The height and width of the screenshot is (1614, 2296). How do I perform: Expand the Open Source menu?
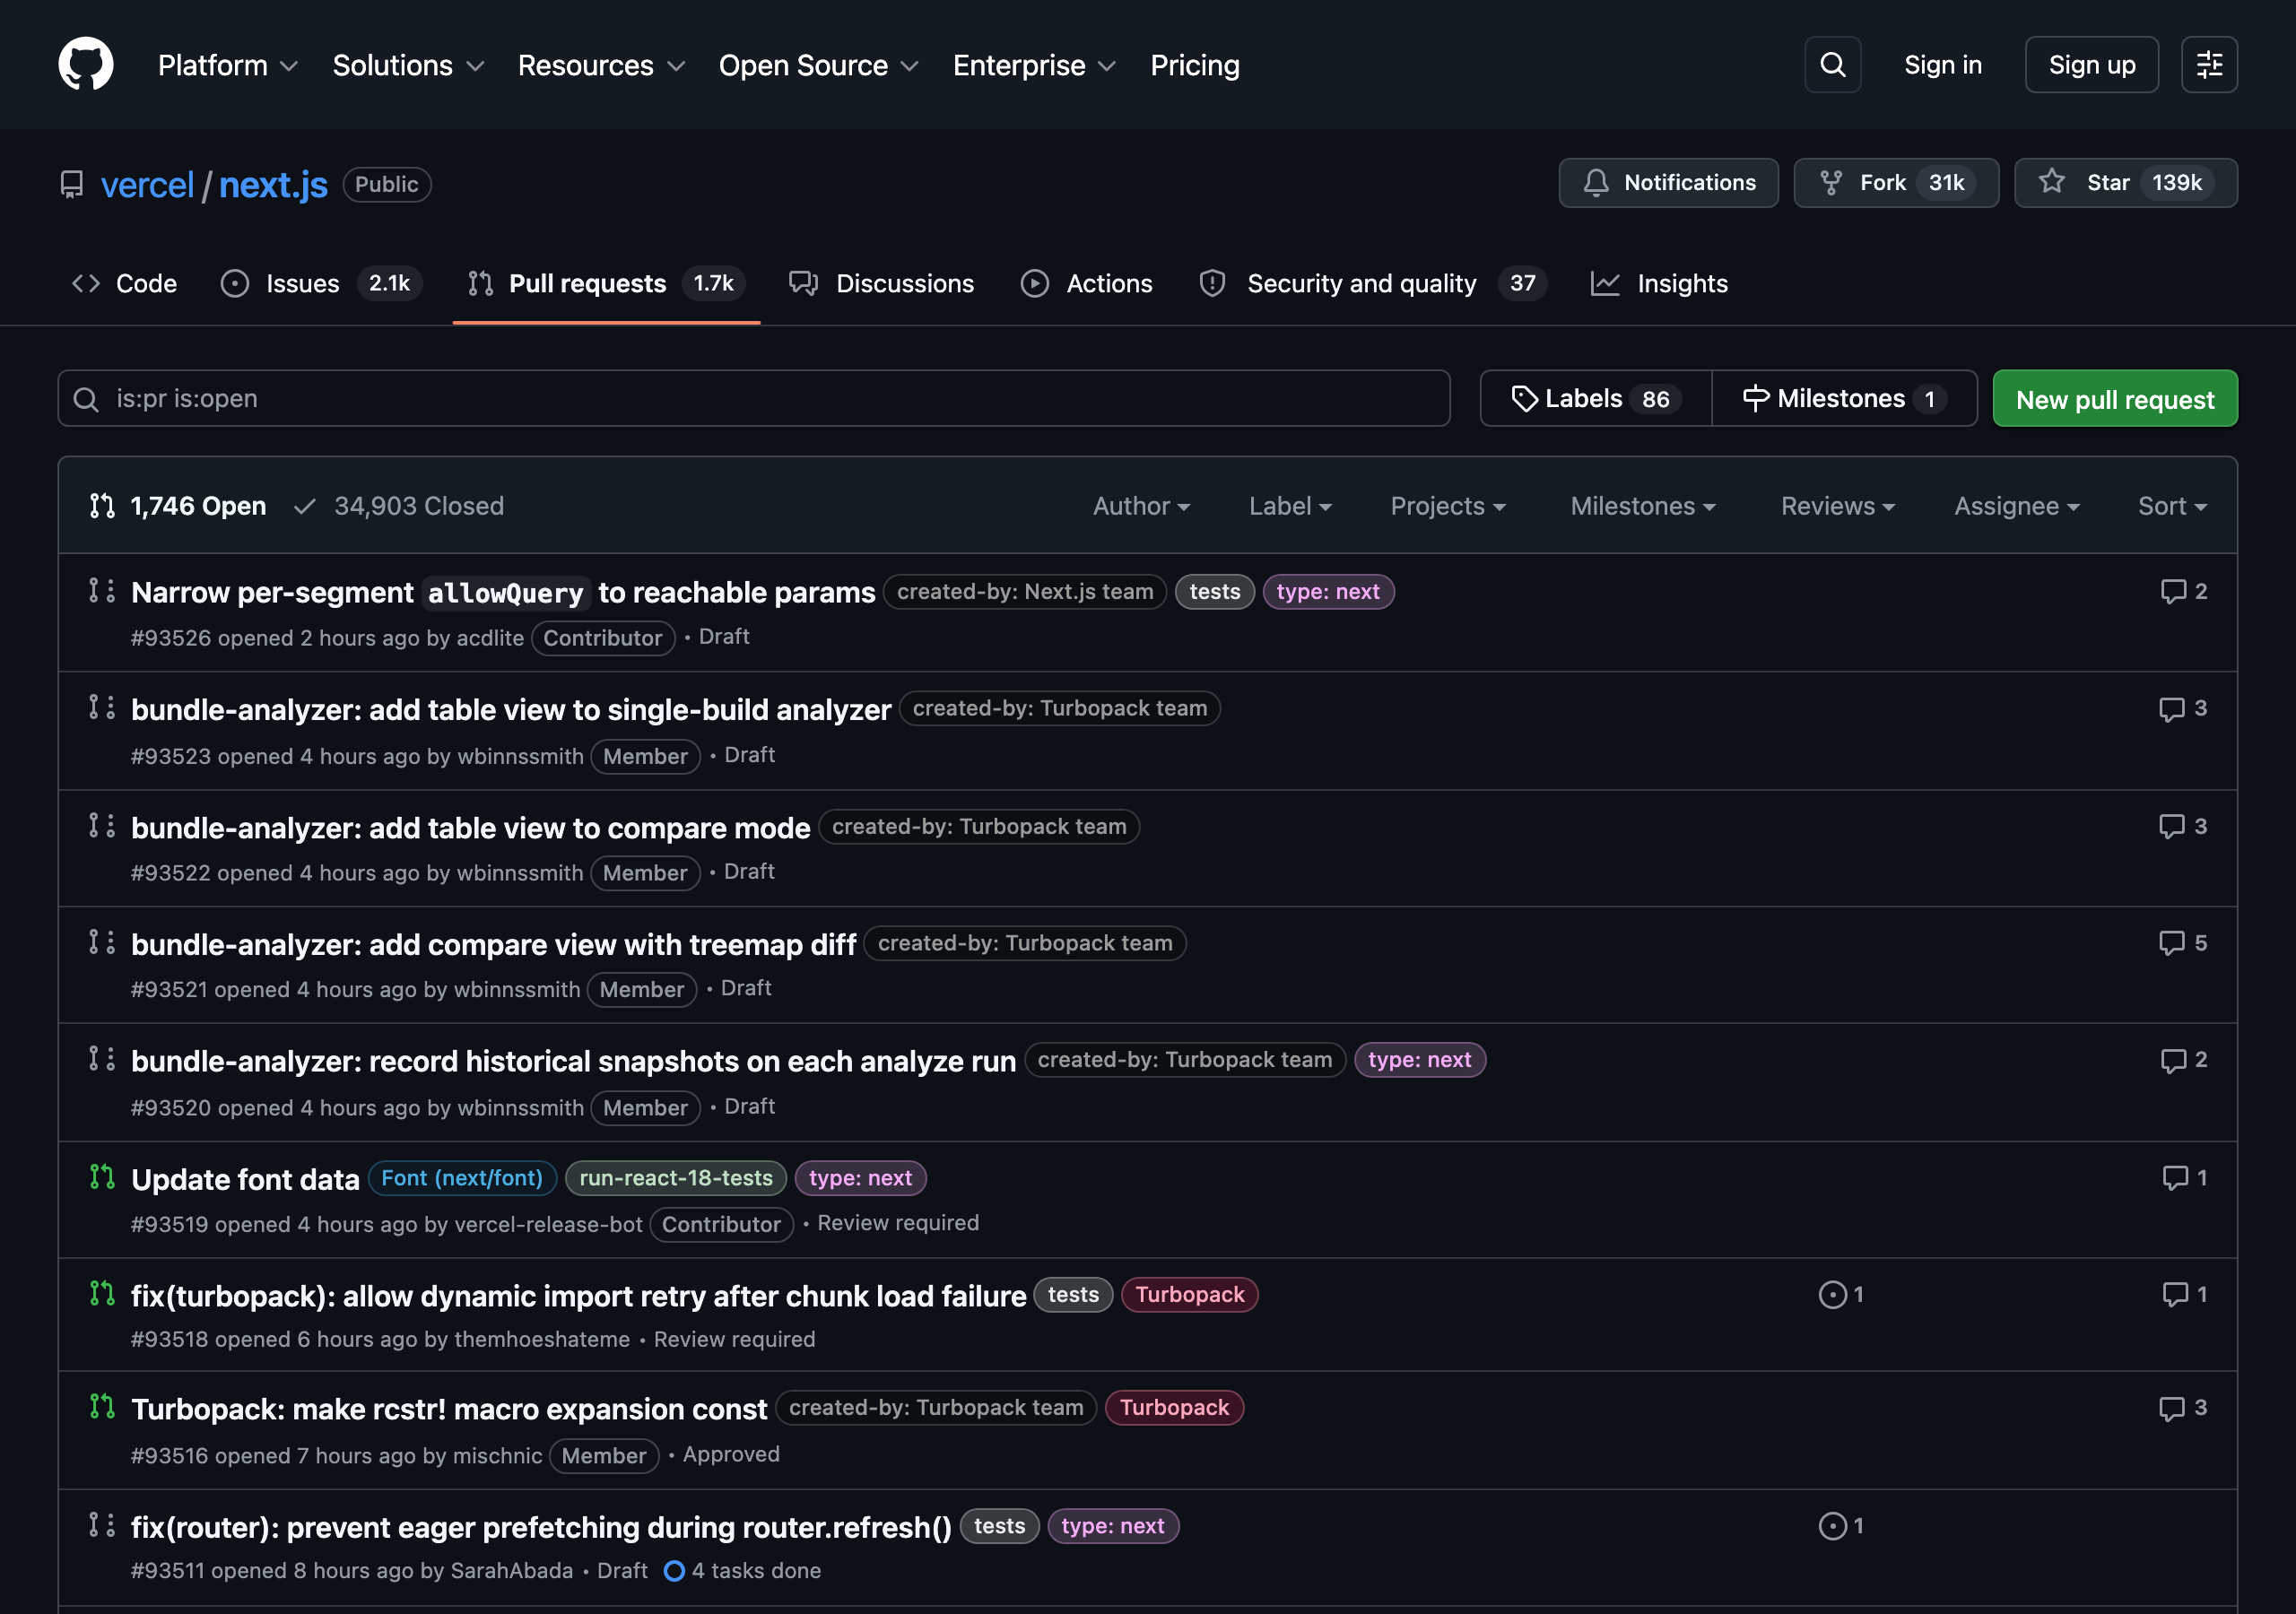point(818,65)
